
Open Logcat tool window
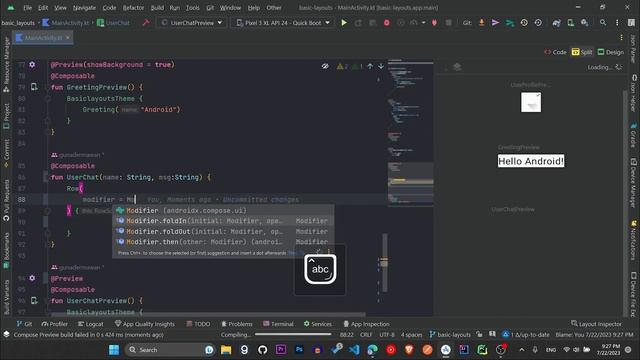pos(90,324)
